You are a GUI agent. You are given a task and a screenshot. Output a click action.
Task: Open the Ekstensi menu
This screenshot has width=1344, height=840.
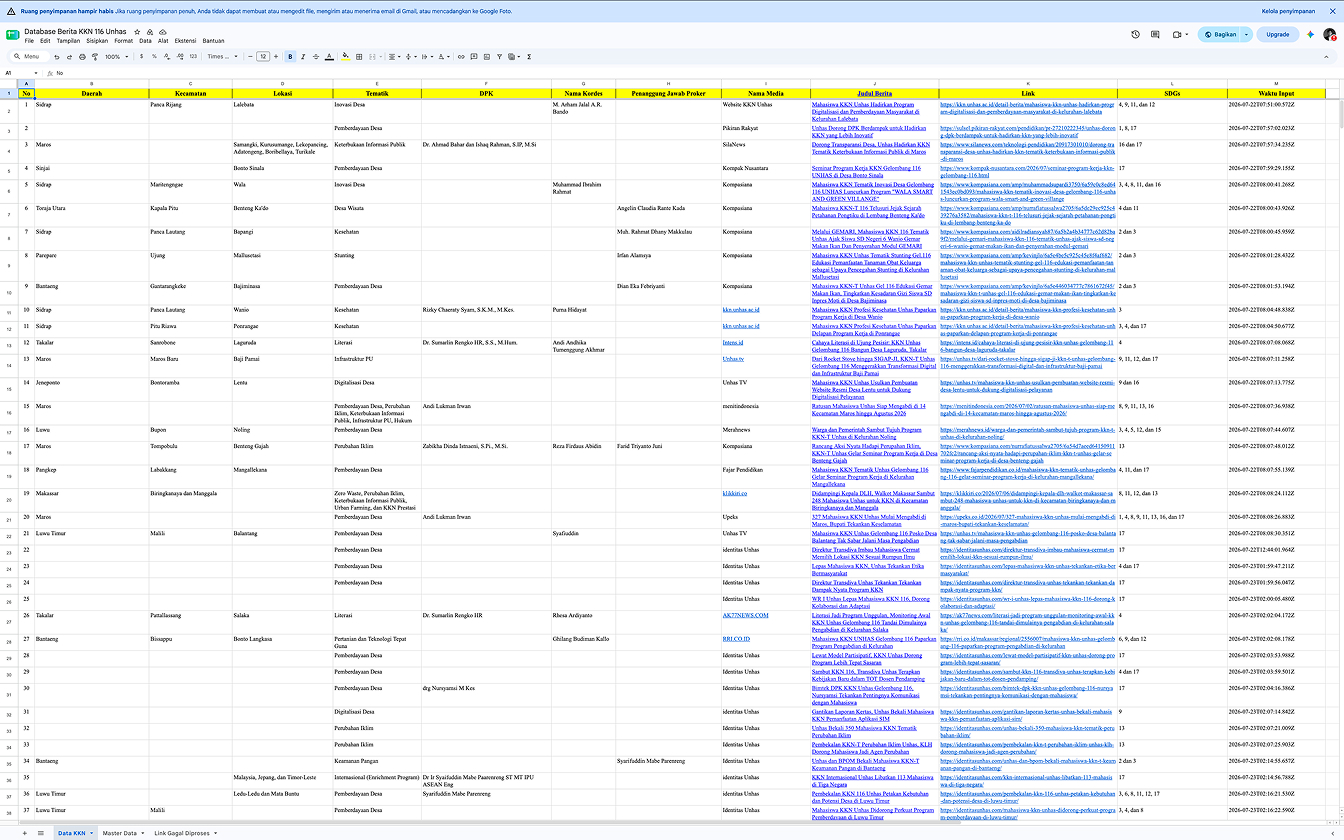coord(185,41)
